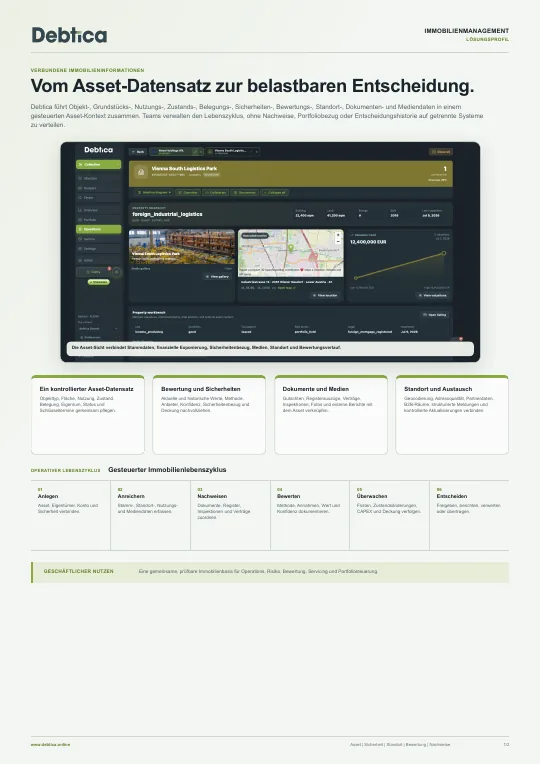Open Service in the sidebar
The width and height of the screenshot is (540, 765).
click(x=99, y=239)
